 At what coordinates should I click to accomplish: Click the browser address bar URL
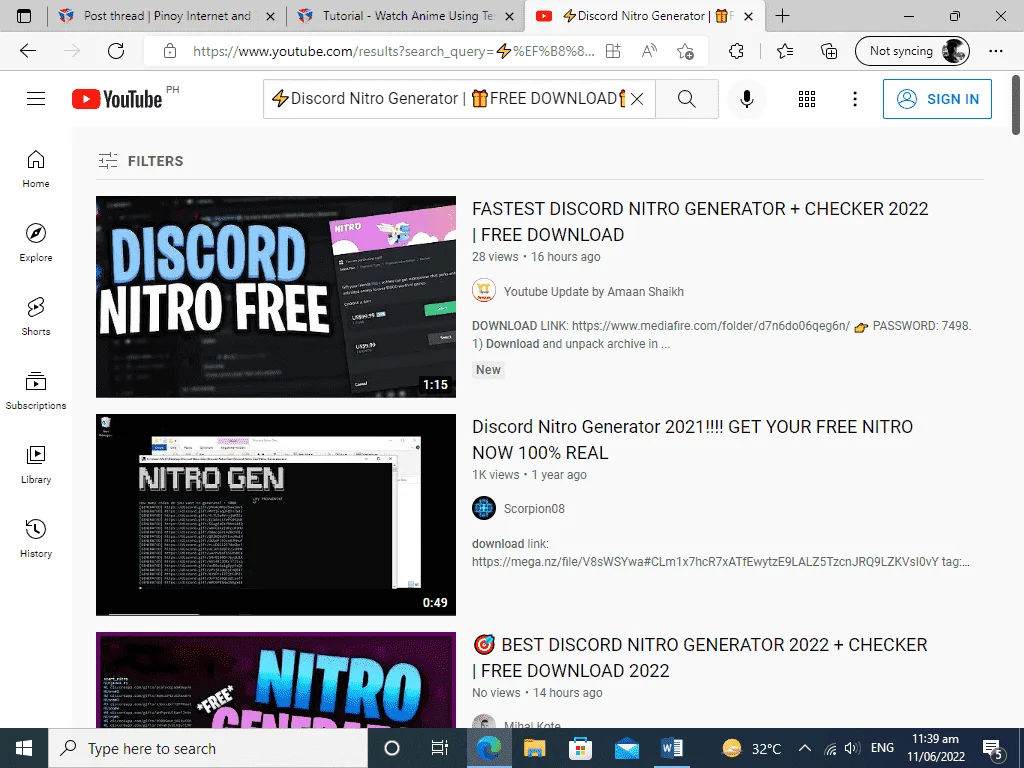coord(393,51)
